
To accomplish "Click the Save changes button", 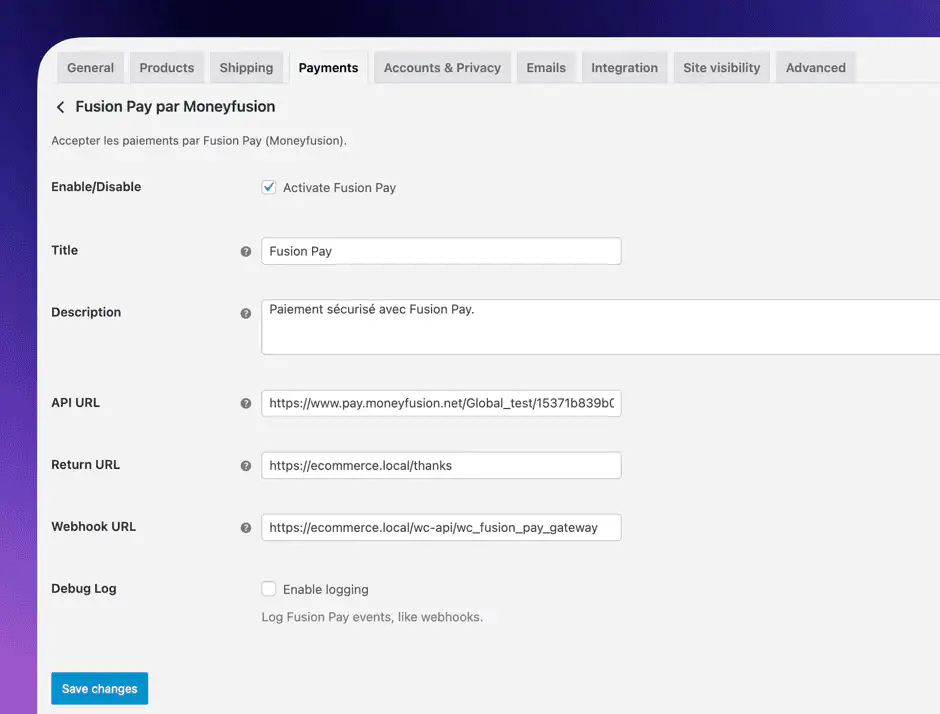I will coord(99,688).
